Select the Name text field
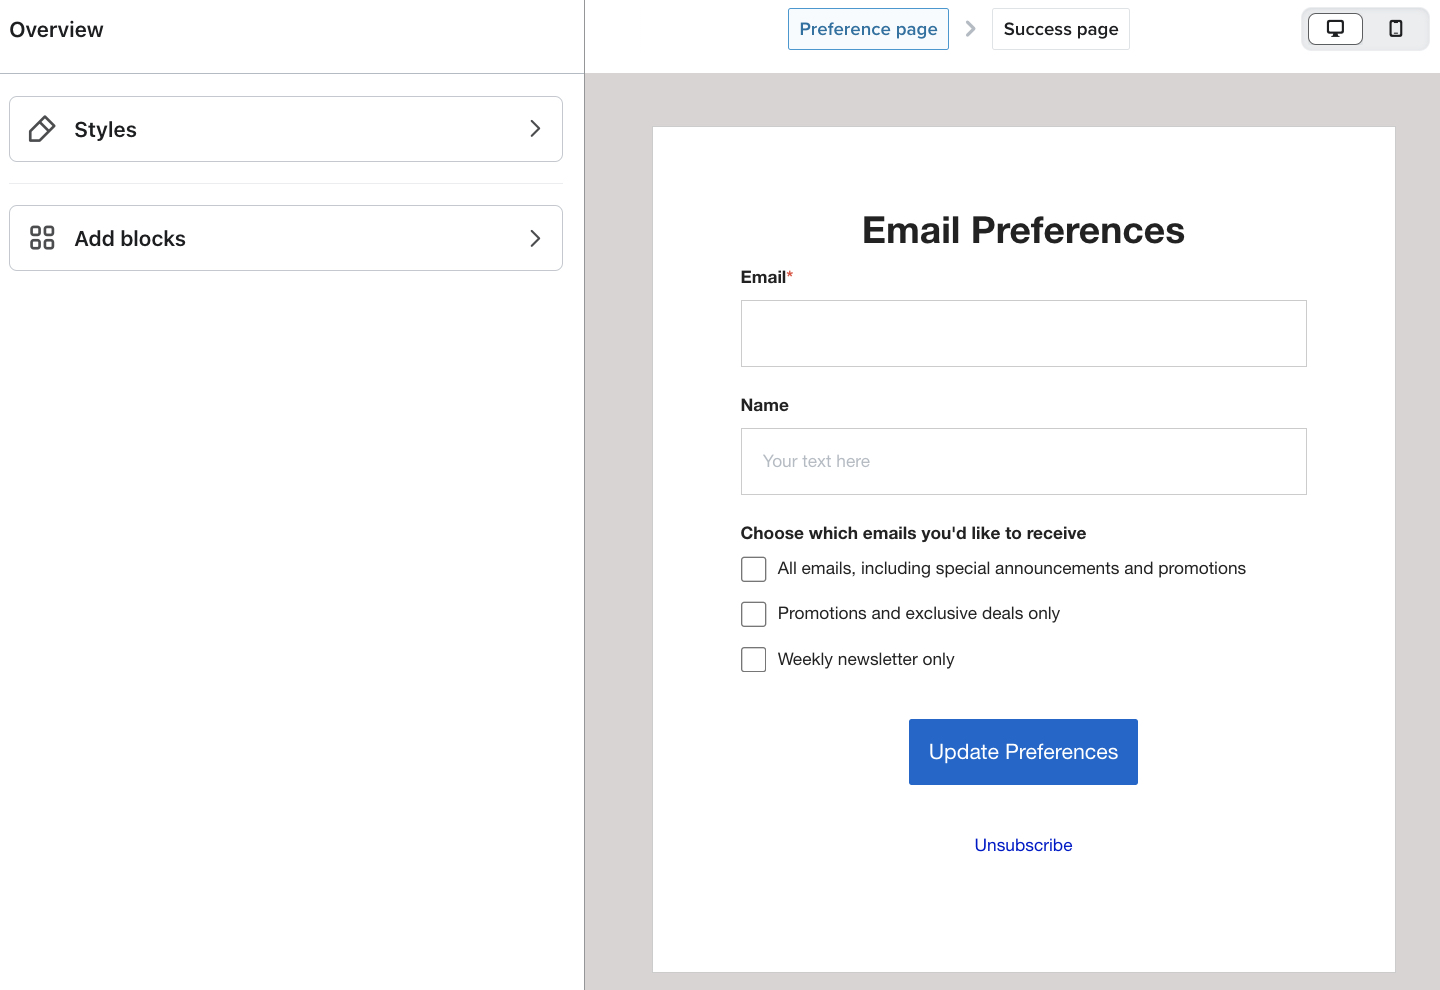 pos(1023,461)
